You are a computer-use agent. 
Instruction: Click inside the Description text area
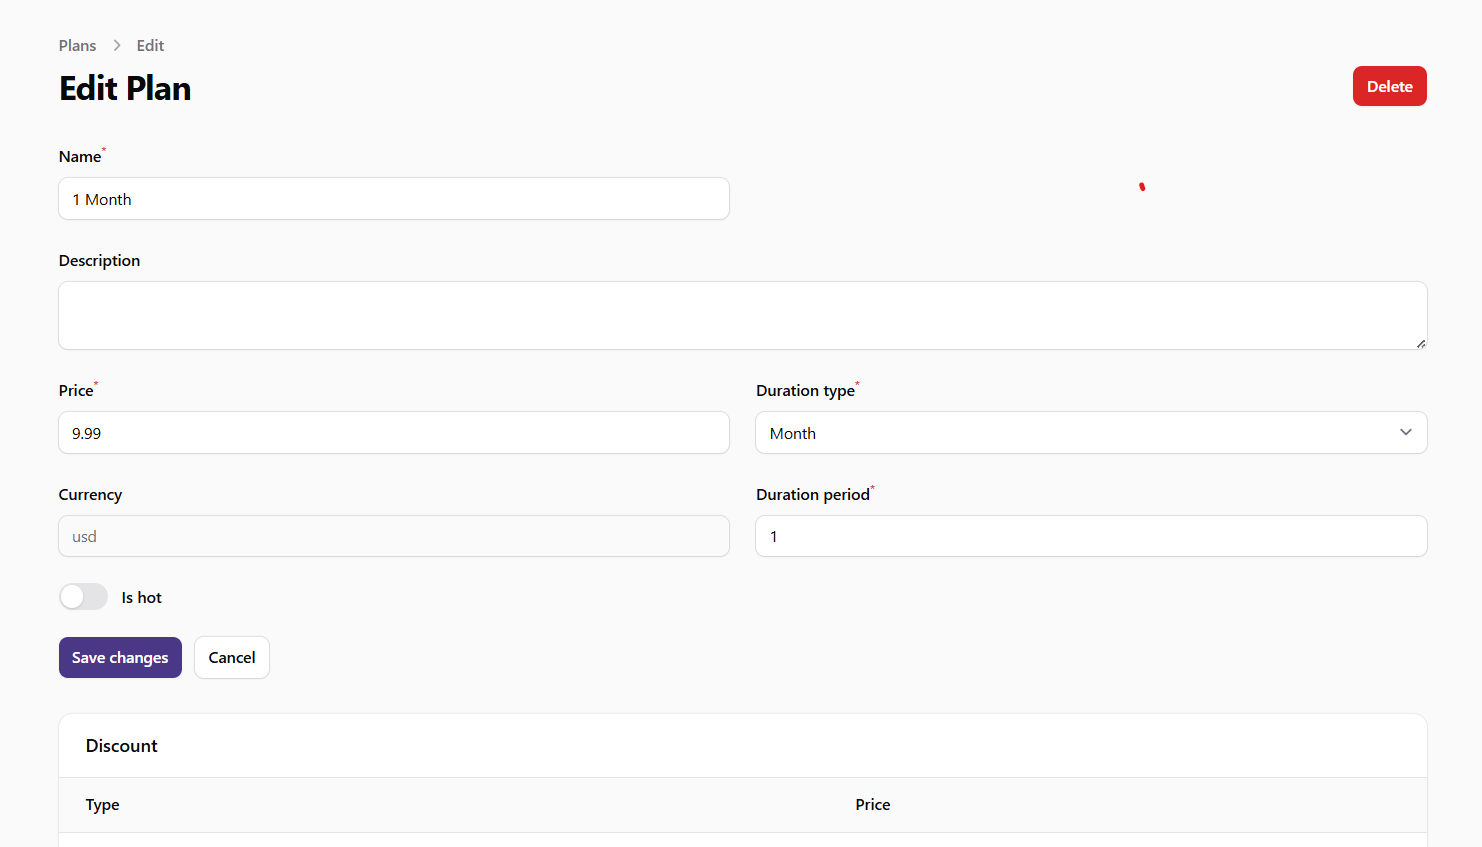click(741, 315)
